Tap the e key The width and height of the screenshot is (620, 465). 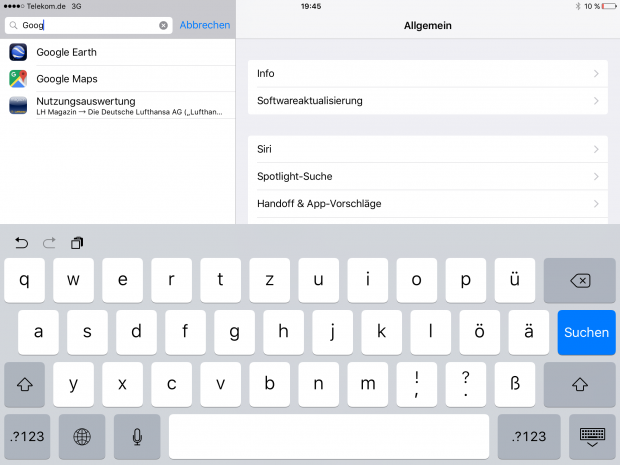123,280
